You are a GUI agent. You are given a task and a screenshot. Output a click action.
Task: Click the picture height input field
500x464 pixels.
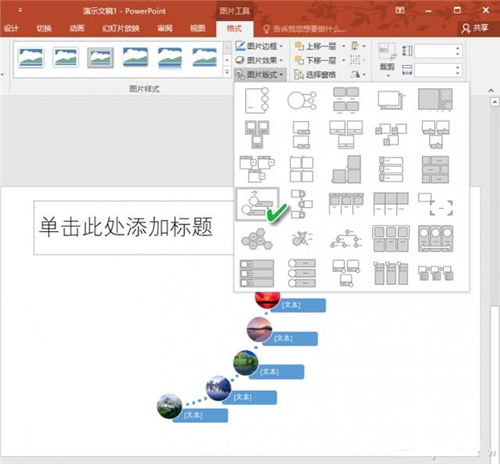point(435,51)
